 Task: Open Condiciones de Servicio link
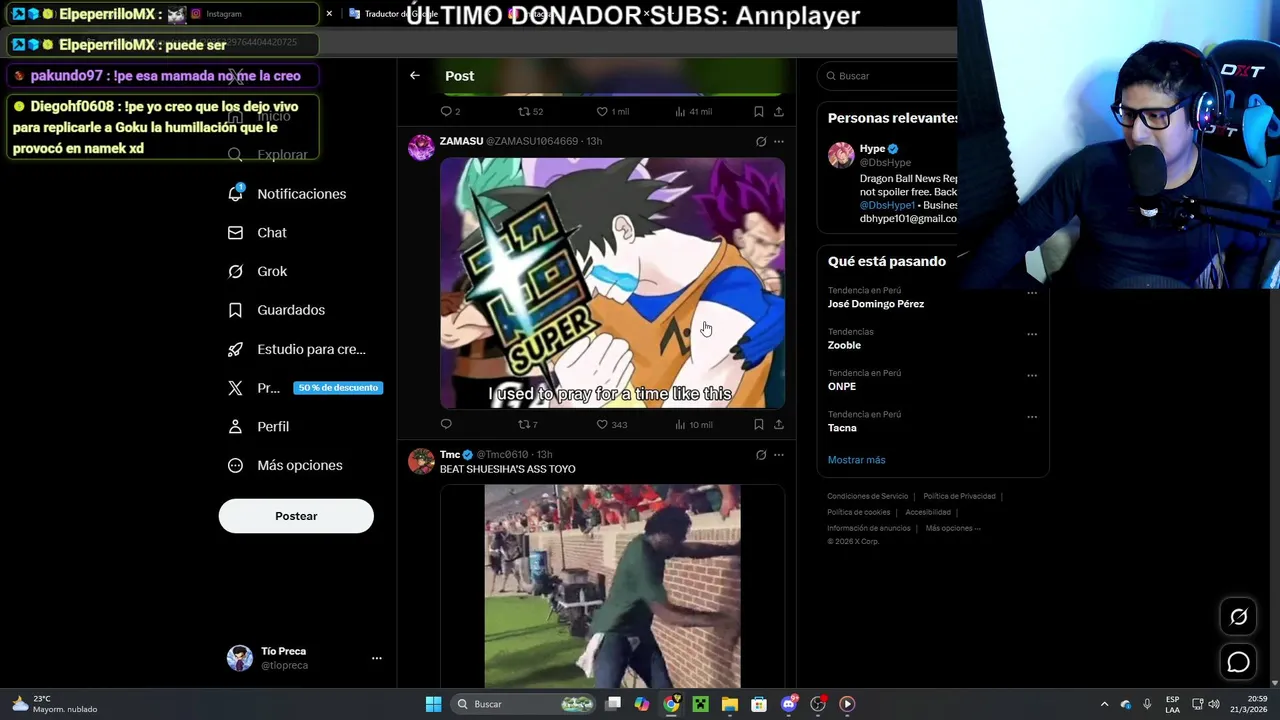click(867, 496)
